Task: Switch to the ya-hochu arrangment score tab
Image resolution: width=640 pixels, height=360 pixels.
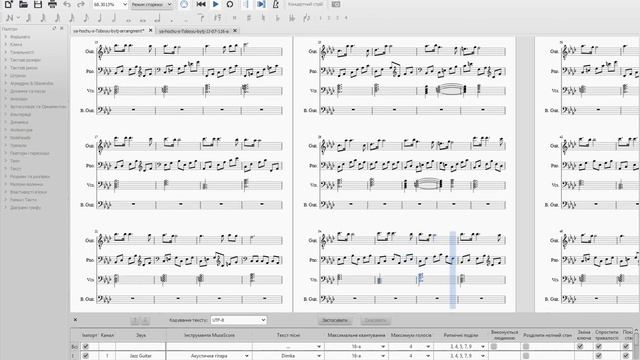Action: (109, 31)
